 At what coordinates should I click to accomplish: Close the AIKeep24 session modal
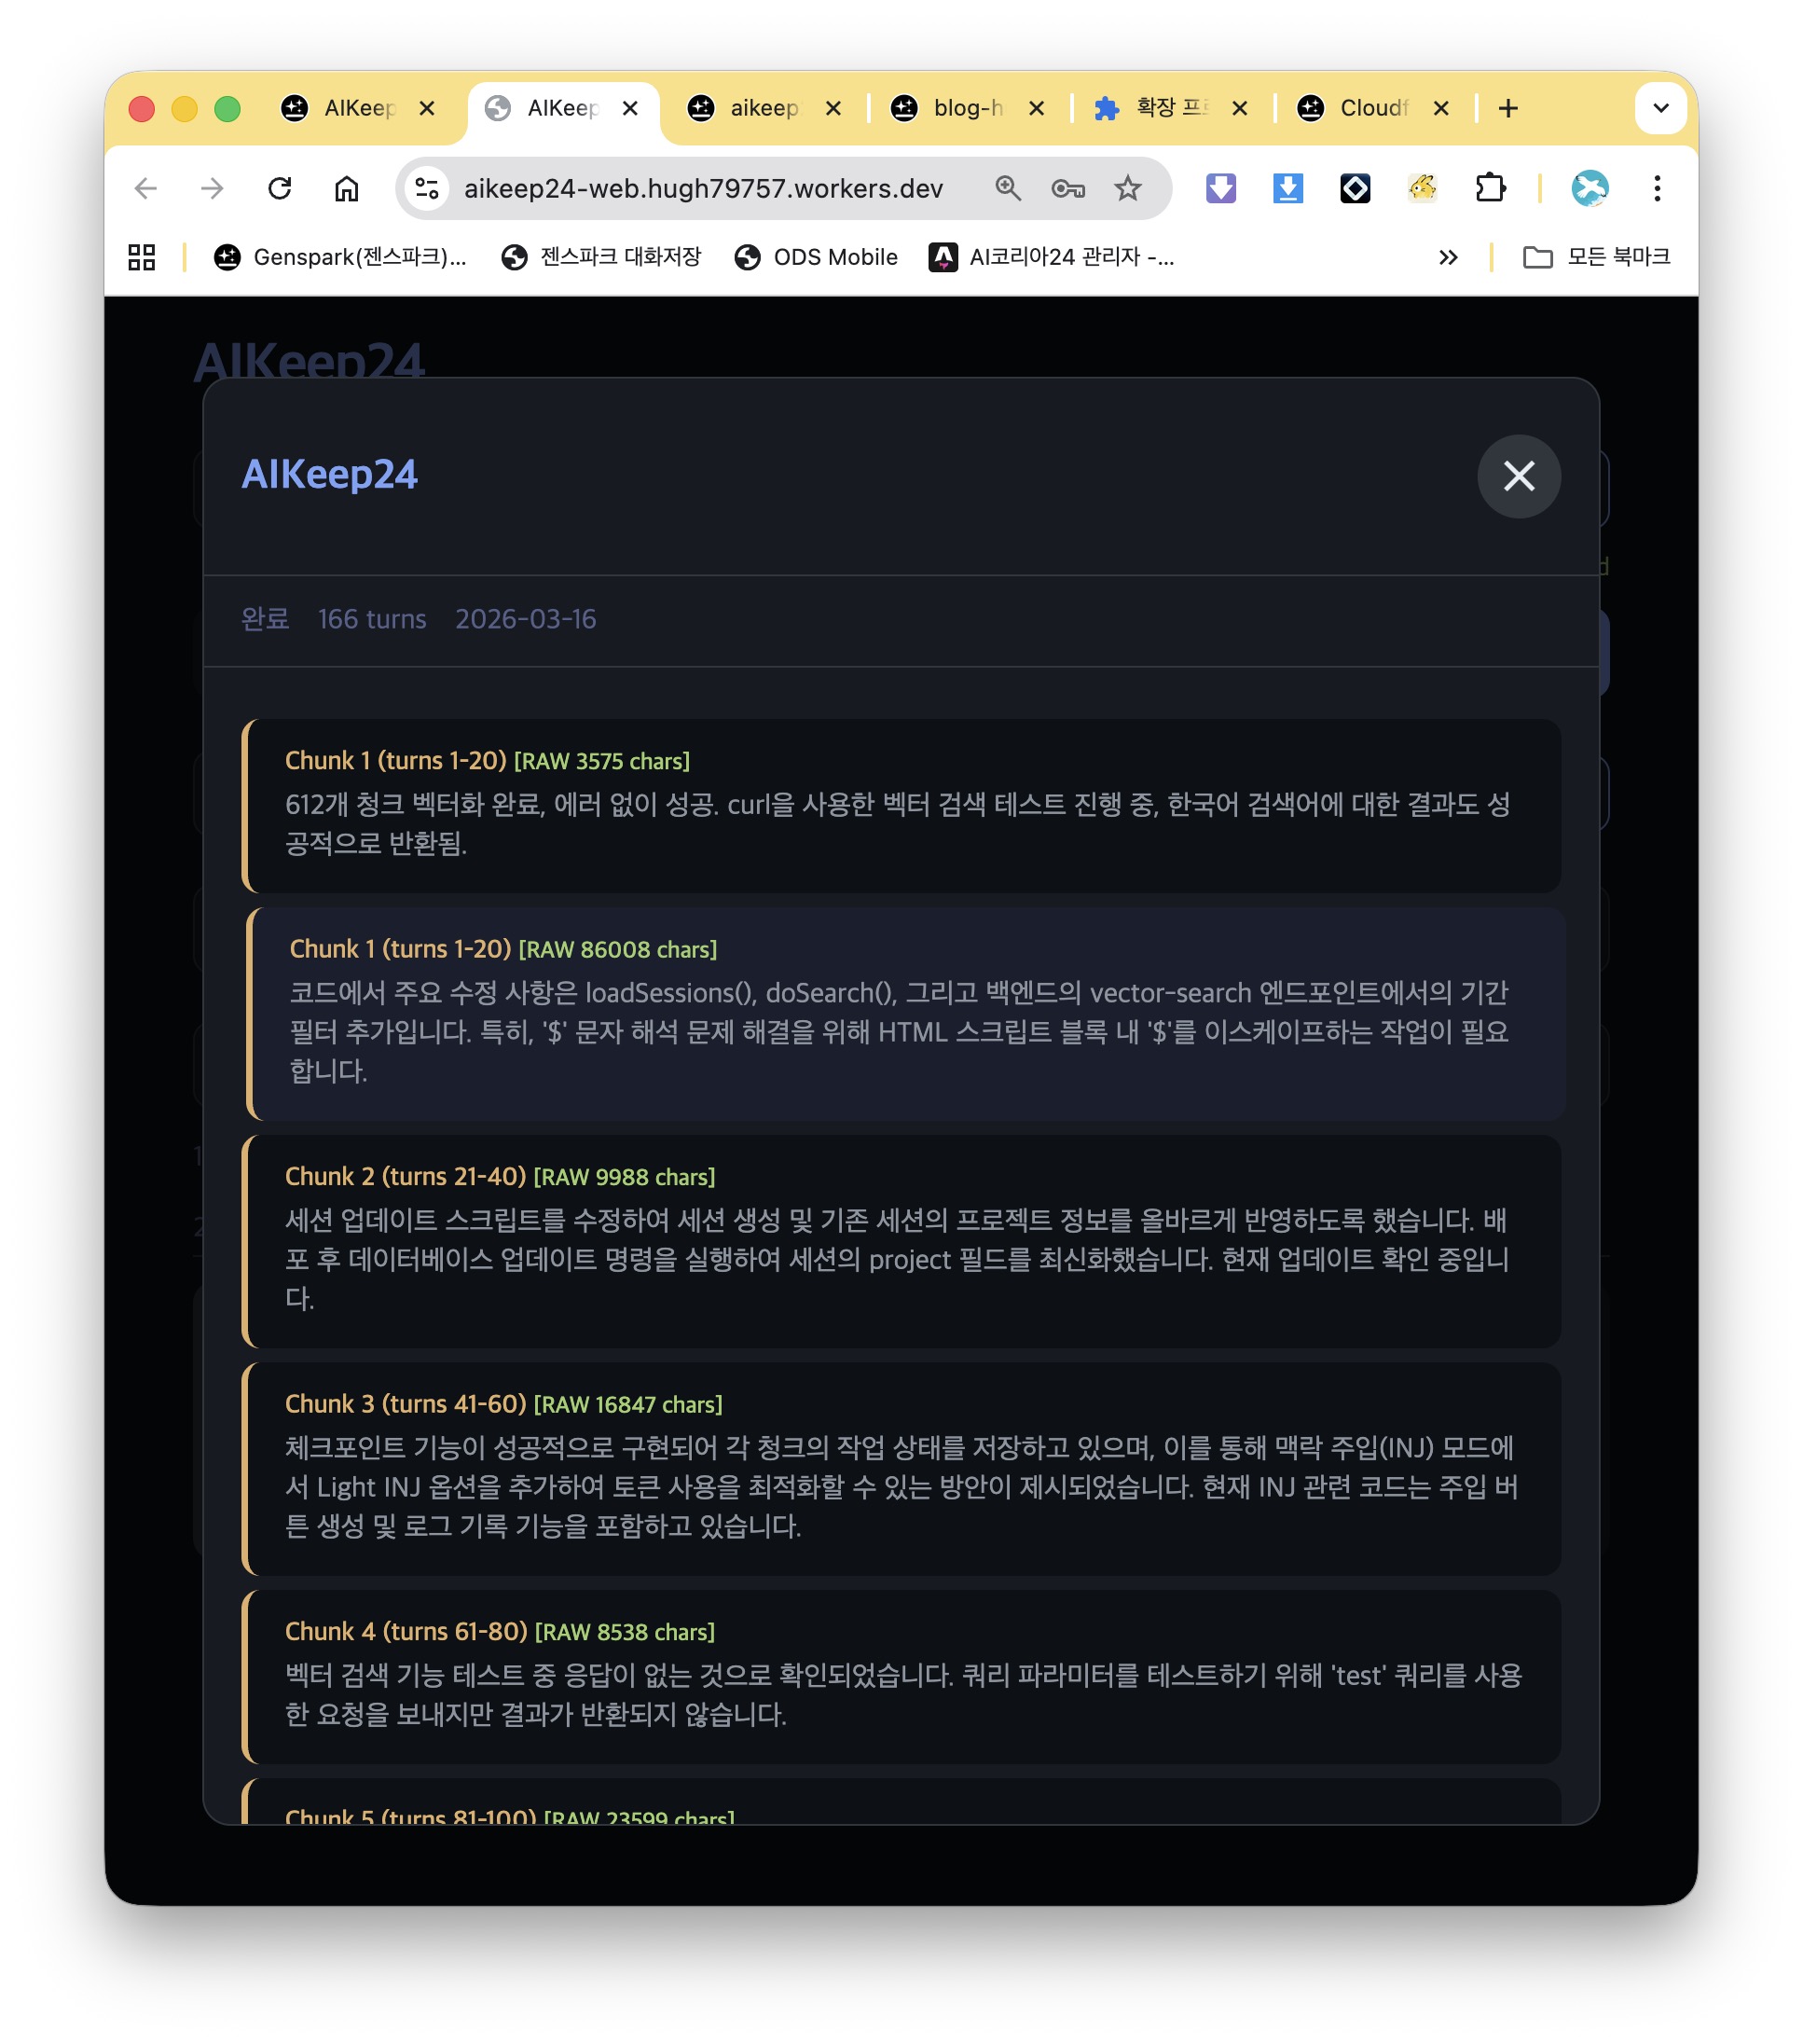[1518, 476]
